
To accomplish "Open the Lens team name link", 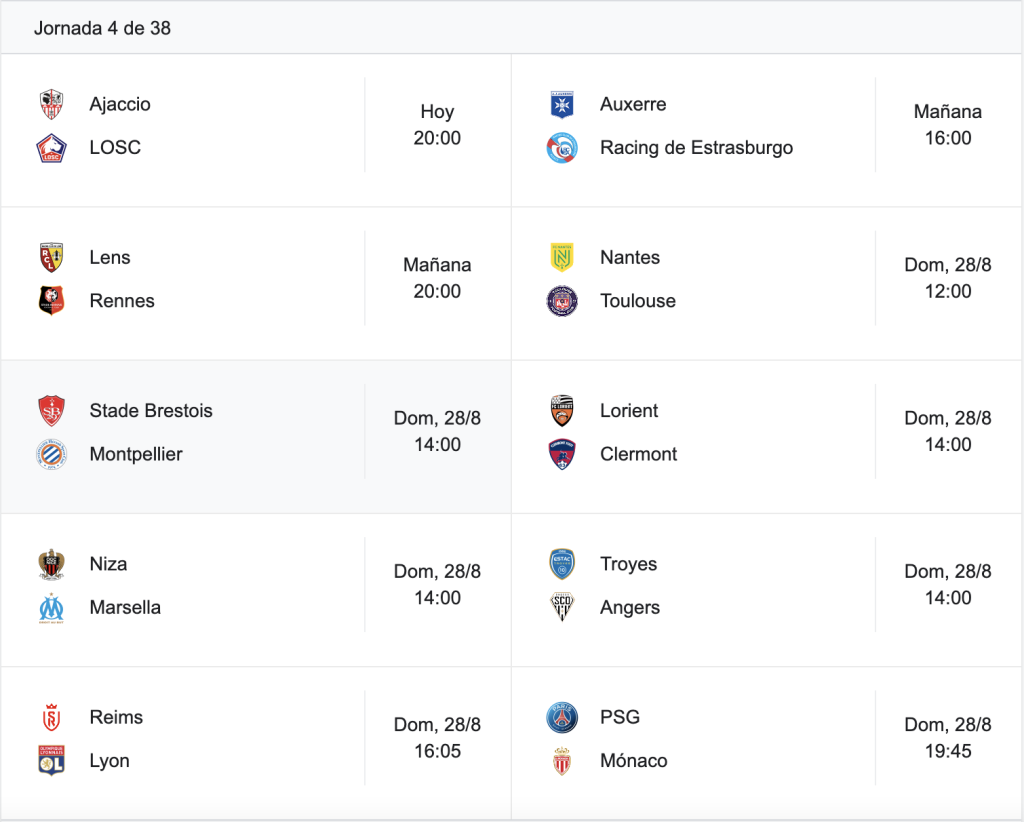I will tap(110, 257).
